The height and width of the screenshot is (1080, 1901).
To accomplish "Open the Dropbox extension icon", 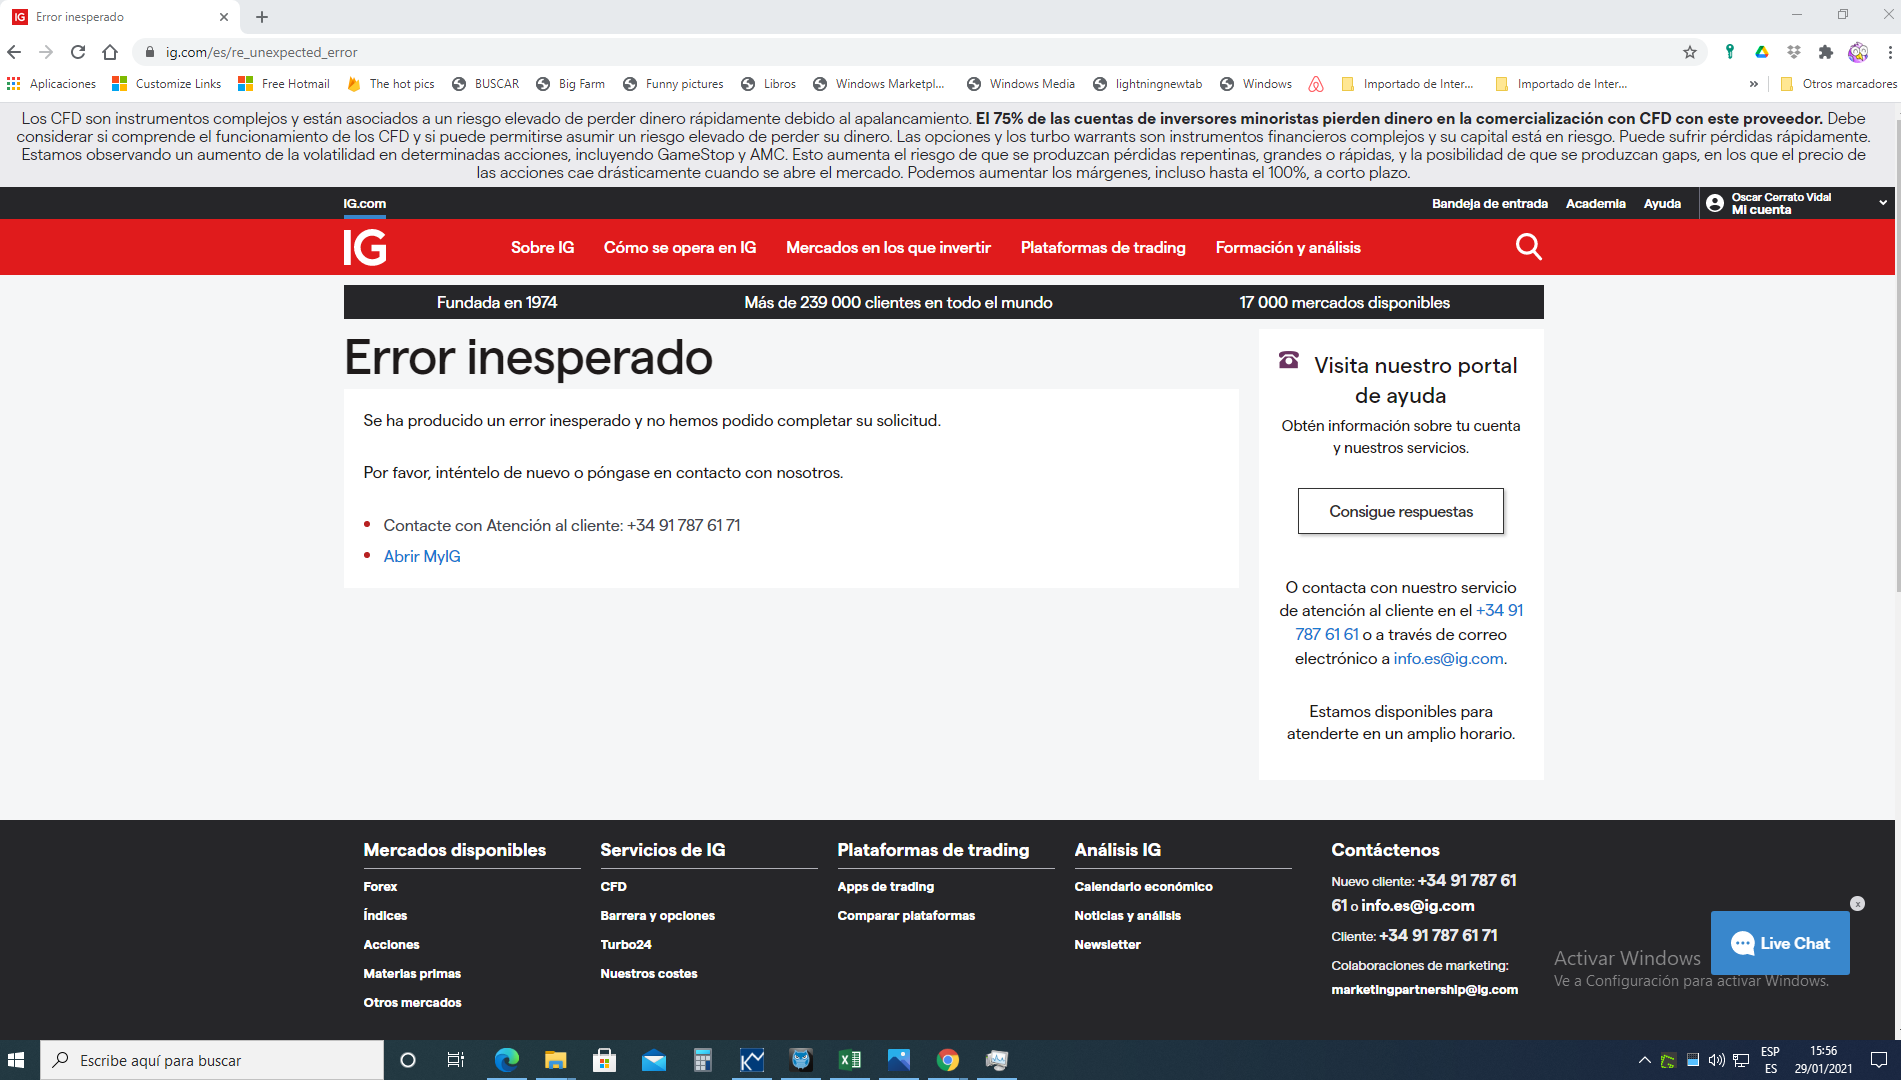I will tap(1794, 52).
